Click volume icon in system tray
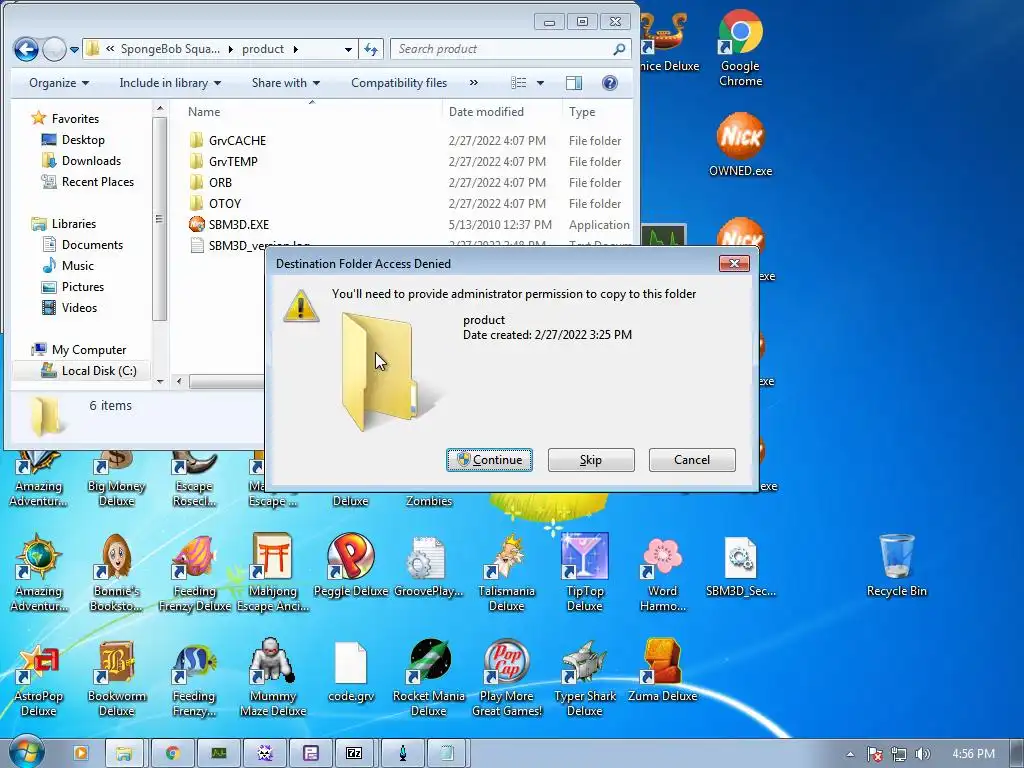The image size is (1024, 768). point(923,754)
